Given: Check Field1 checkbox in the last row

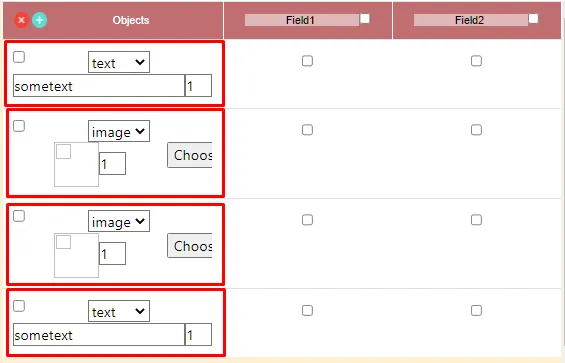Looking at the screenshot, I should coord(307,310).
